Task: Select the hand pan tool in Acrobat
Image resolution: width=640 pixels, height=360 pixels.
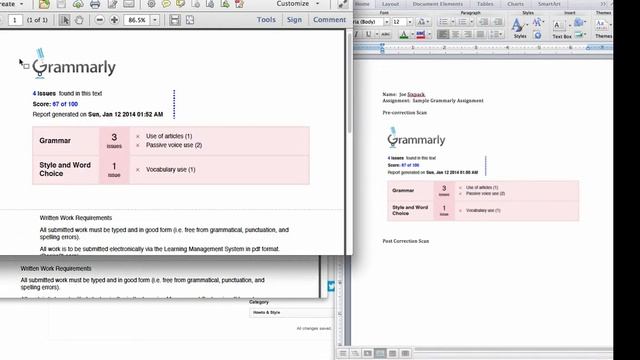Action: point(79,20)
